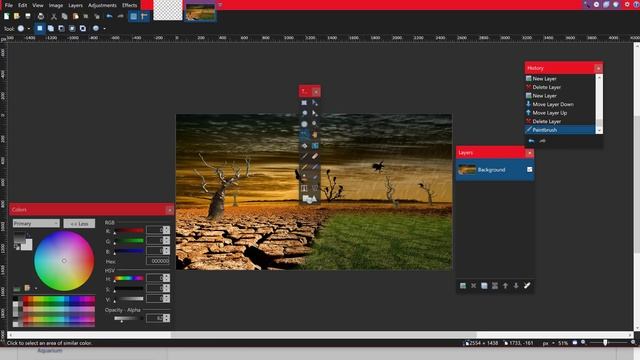Toggle rulers display

(x=144, y=16)
